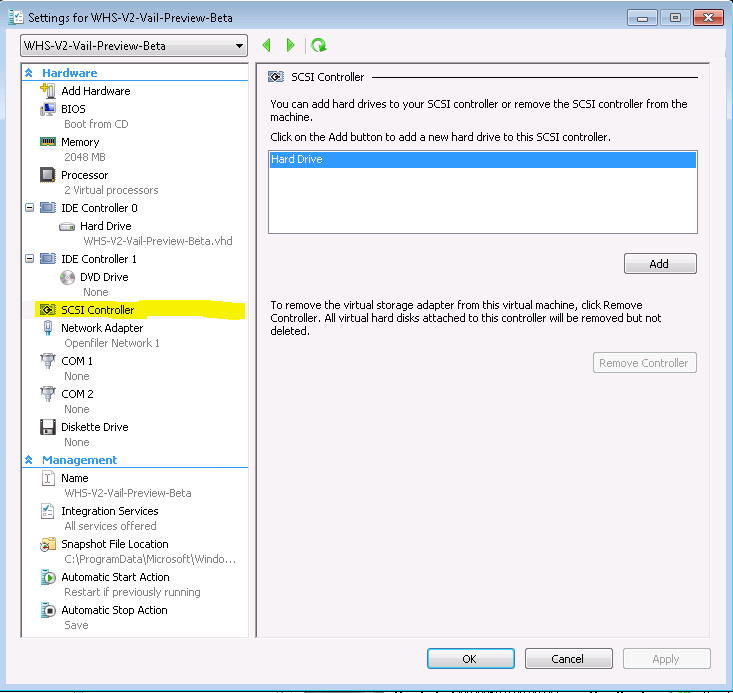
Task: Select the DVD Drive disc icon
Action: 67,277
